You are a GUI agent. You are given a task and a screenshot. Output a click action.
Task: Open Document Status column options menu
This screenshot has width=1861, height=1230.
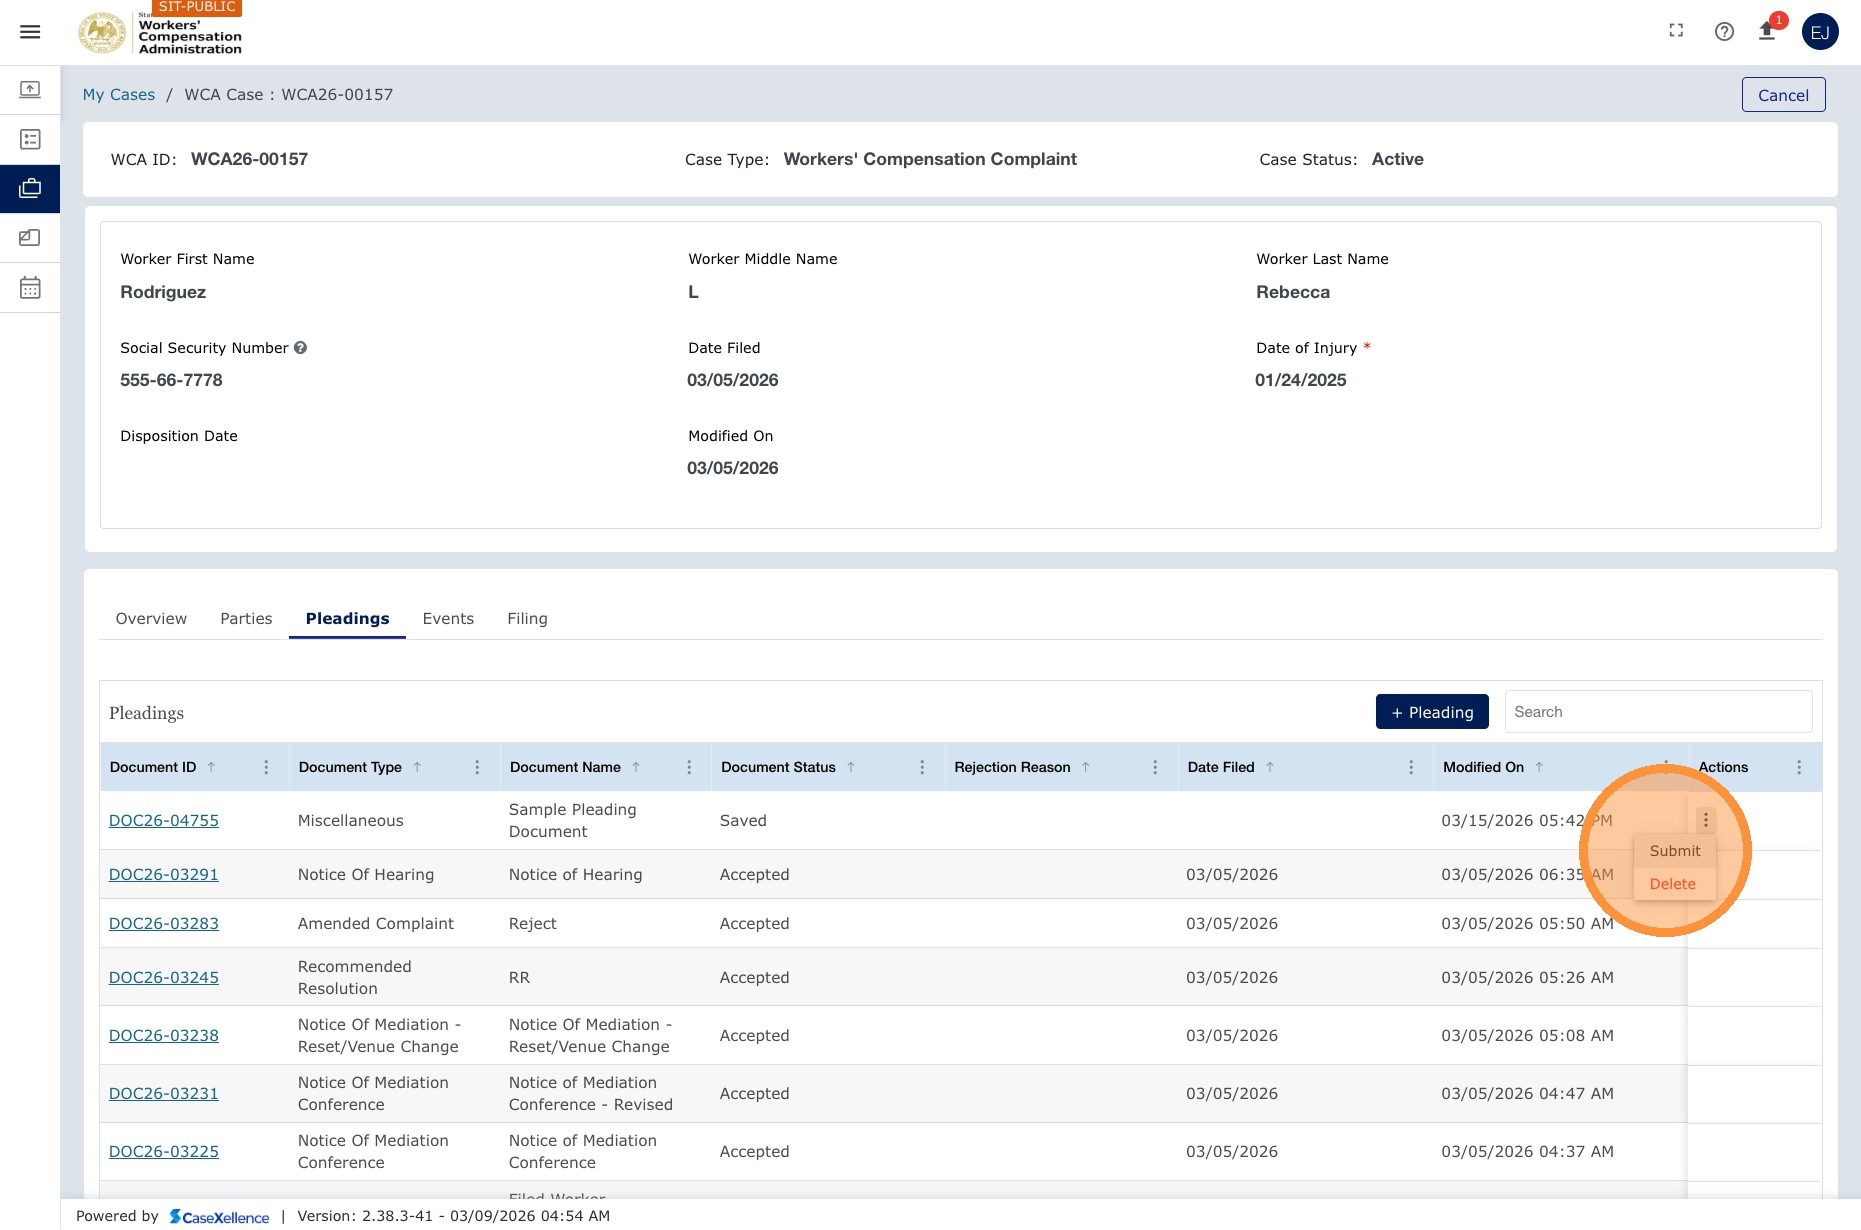pyautogui.click(x=922, y=767)
